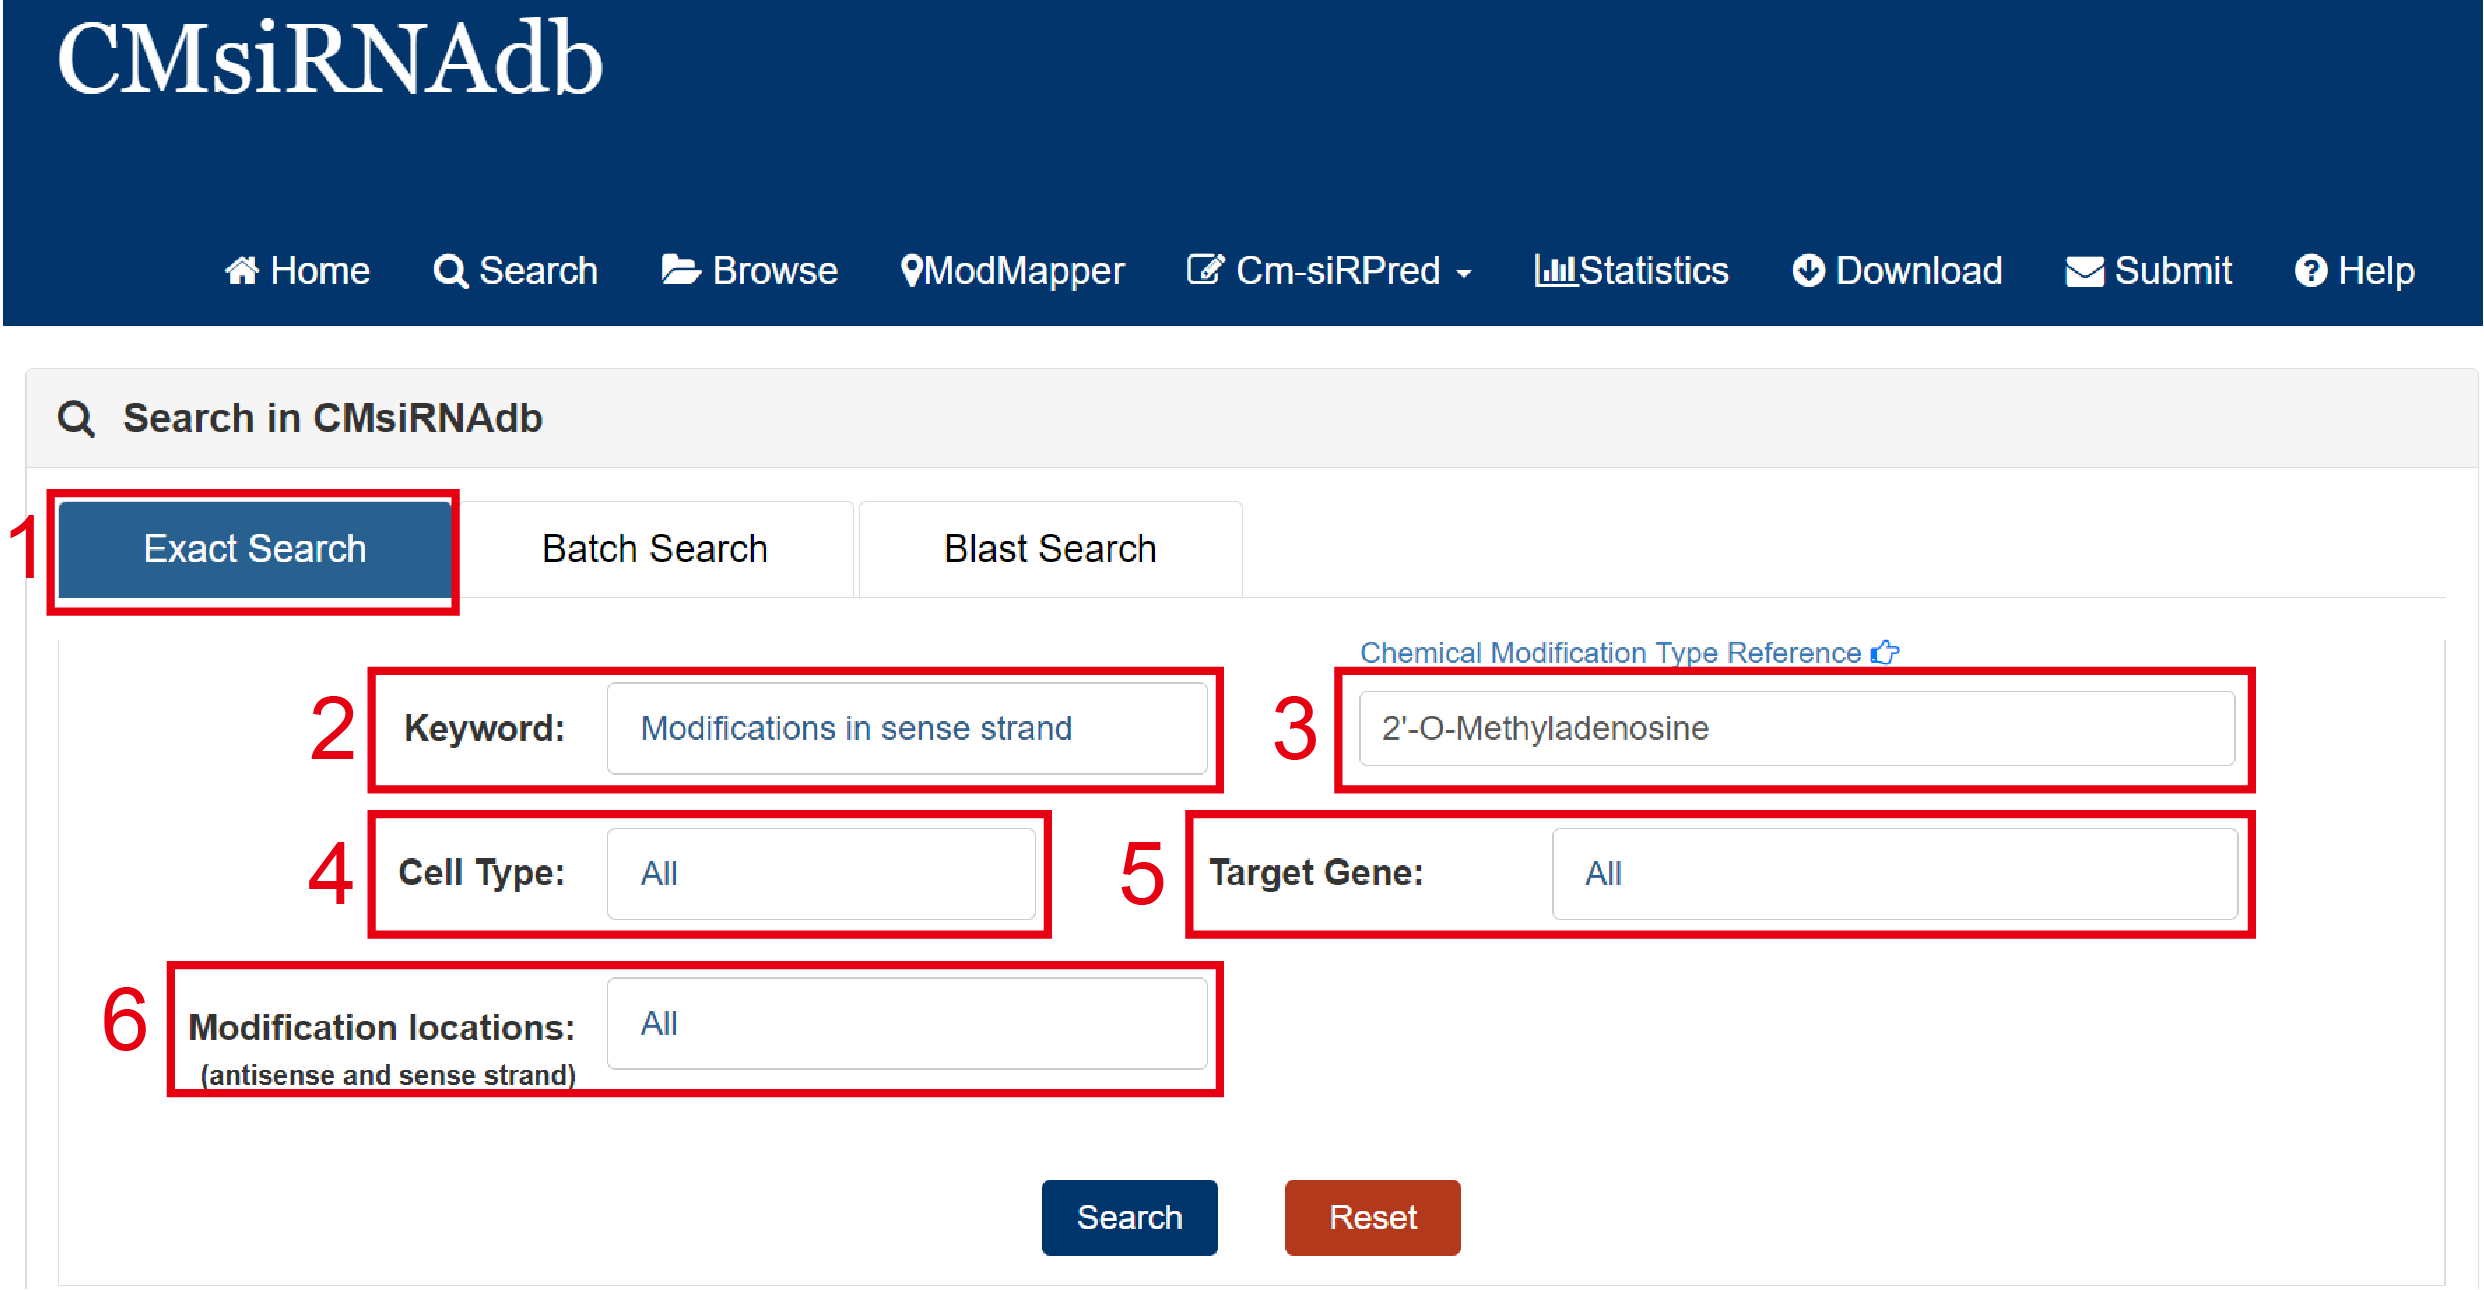
Task: Open the Cell Type dropdown
Action: tap(820, 873)
